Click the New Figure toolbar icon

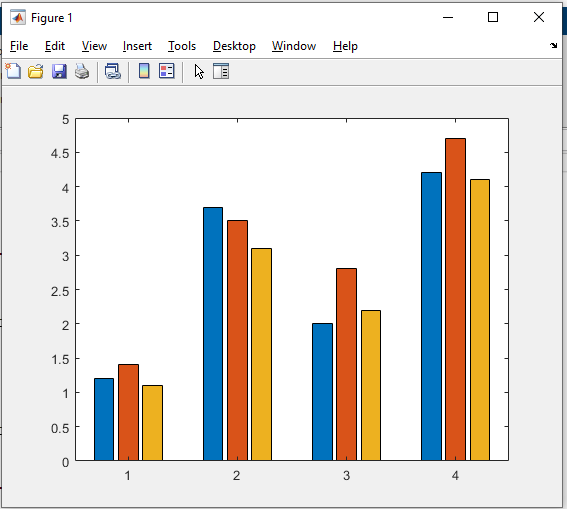(x=13, y=71)
